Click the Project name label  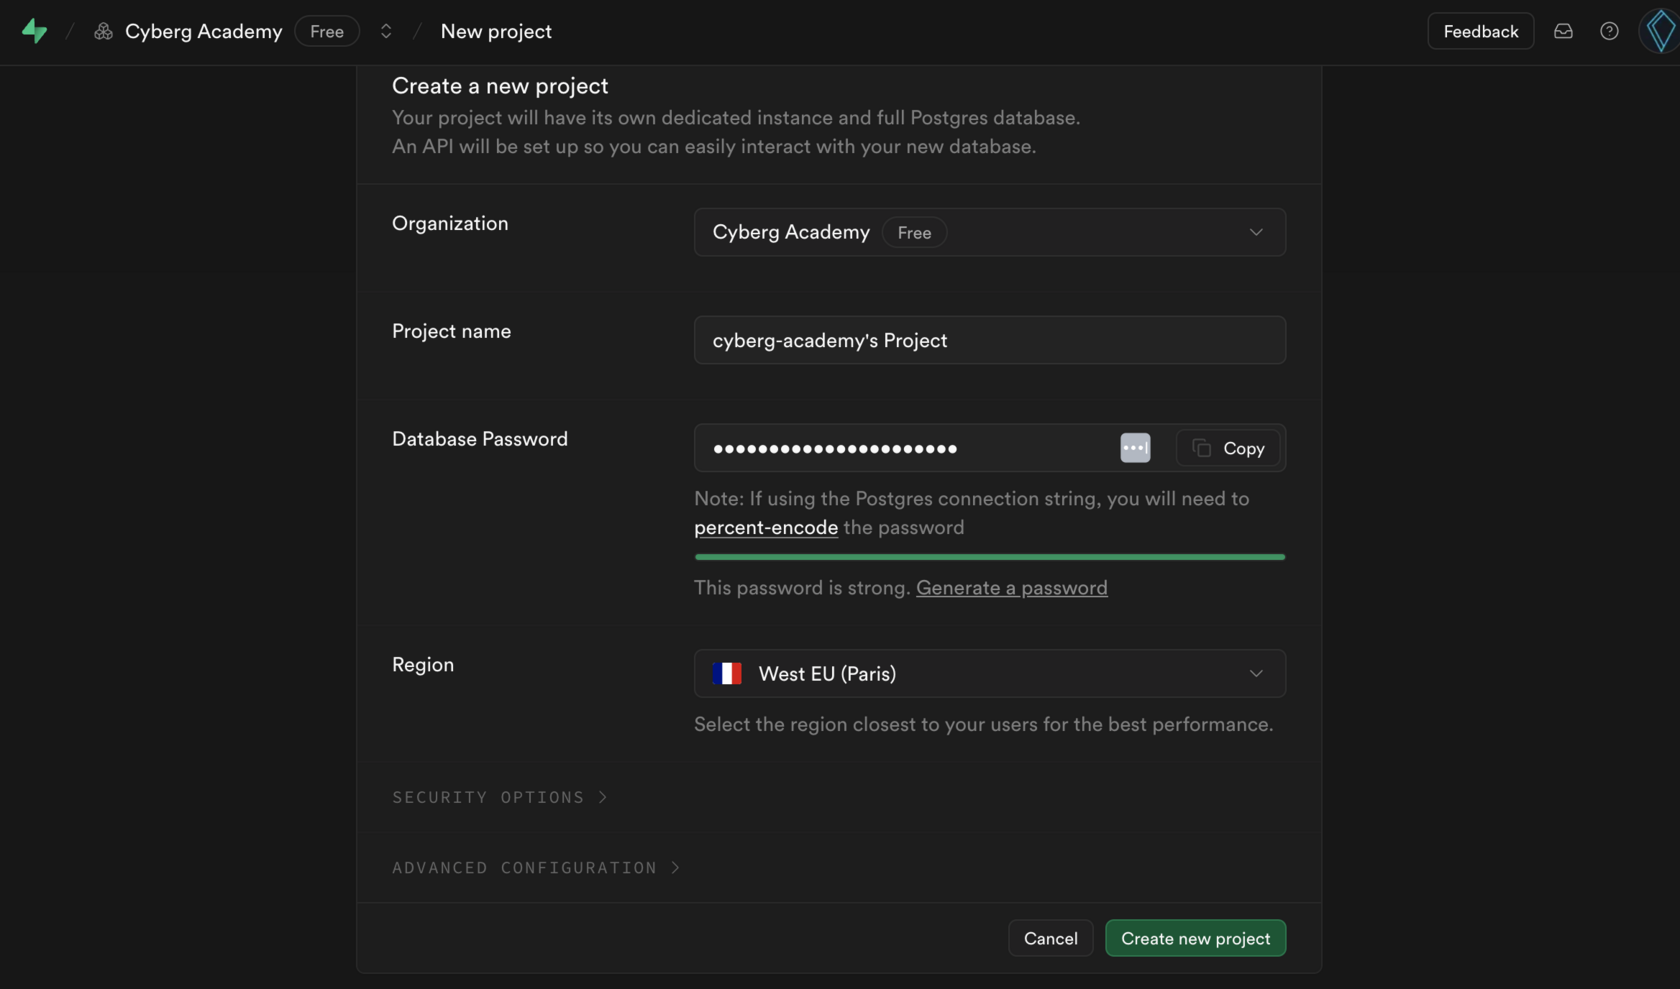pyautogui.click(x=451, y=331)
